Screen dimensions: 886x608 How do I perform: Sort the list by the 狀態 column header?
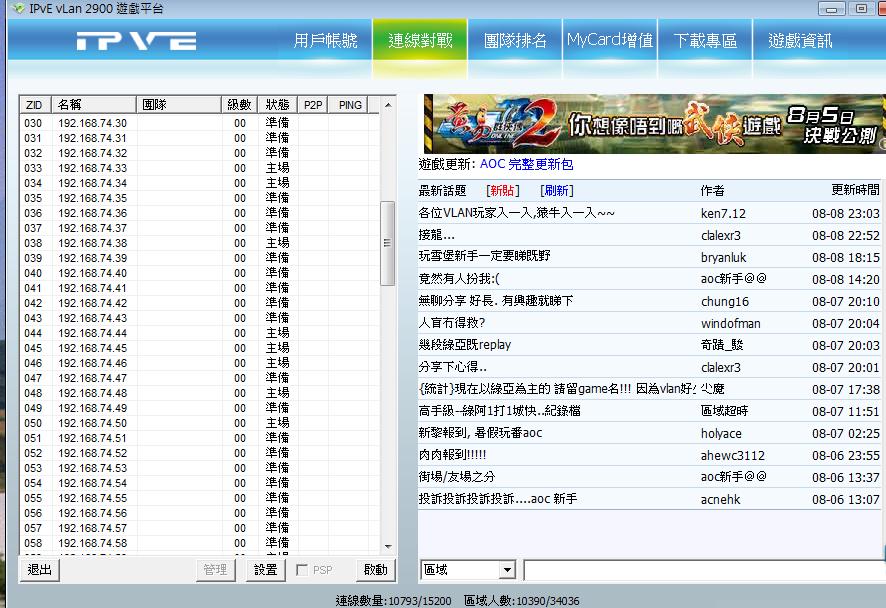pyautogui.click(x=276, y=105)
